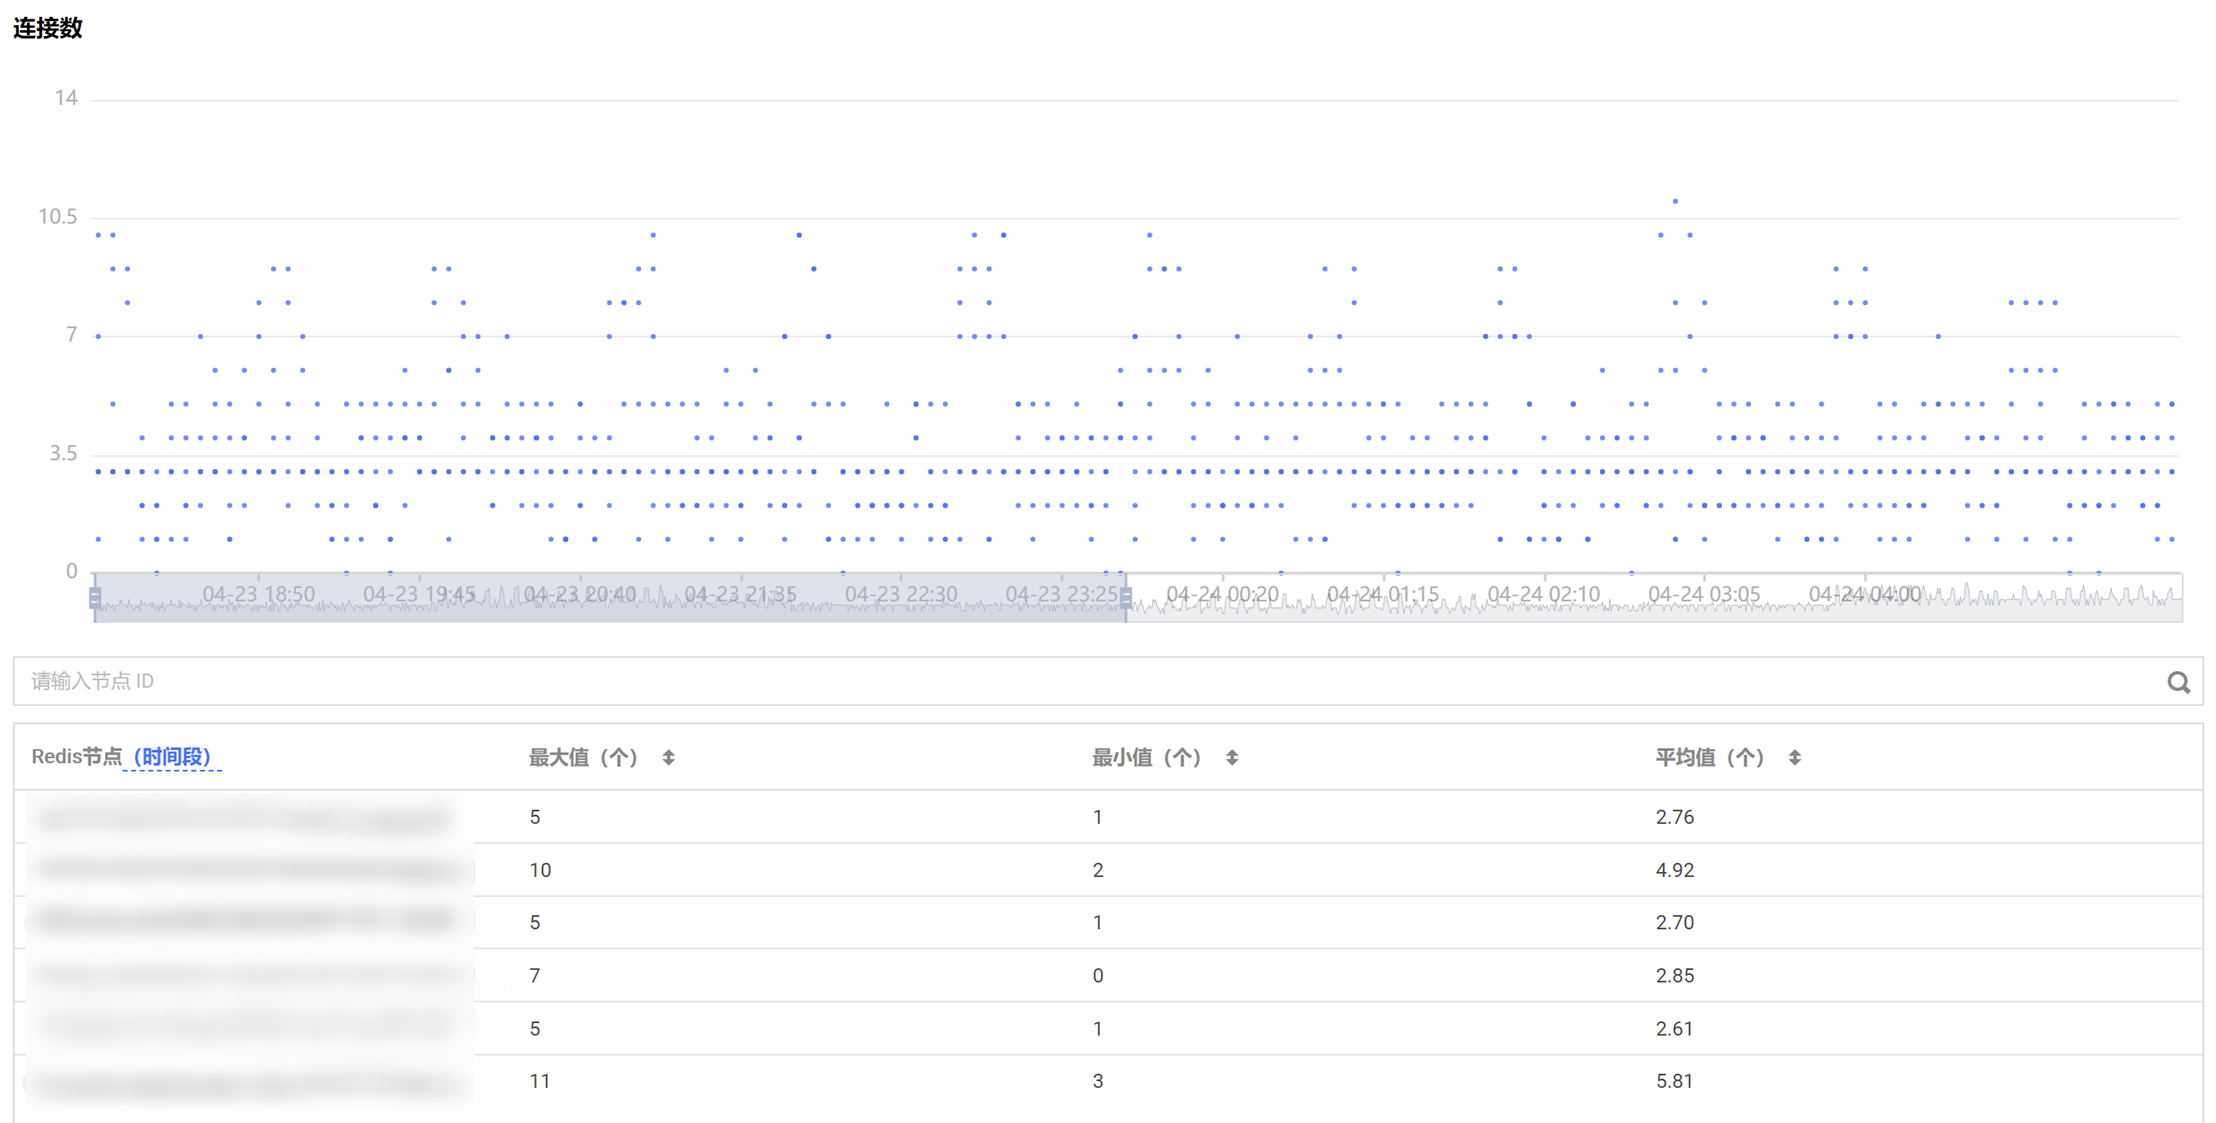Click left handle of time range slider
This screenshot has width=2216, height=1123.
tap(95, 598)
